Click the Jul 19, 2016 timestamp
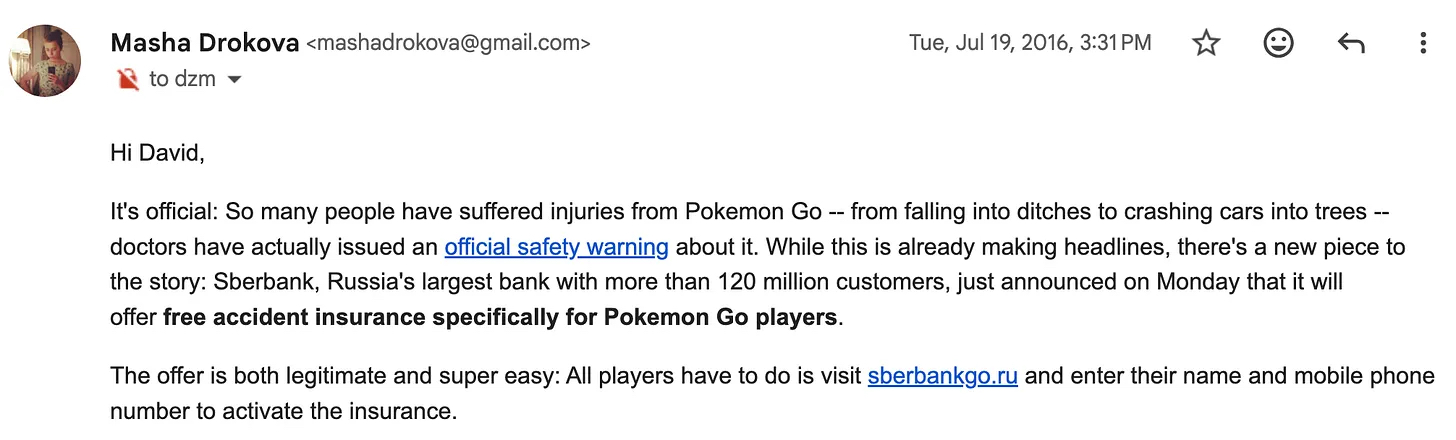Image resolution: width=1456 pixels, height=440 pixels. coord(1029,43)
